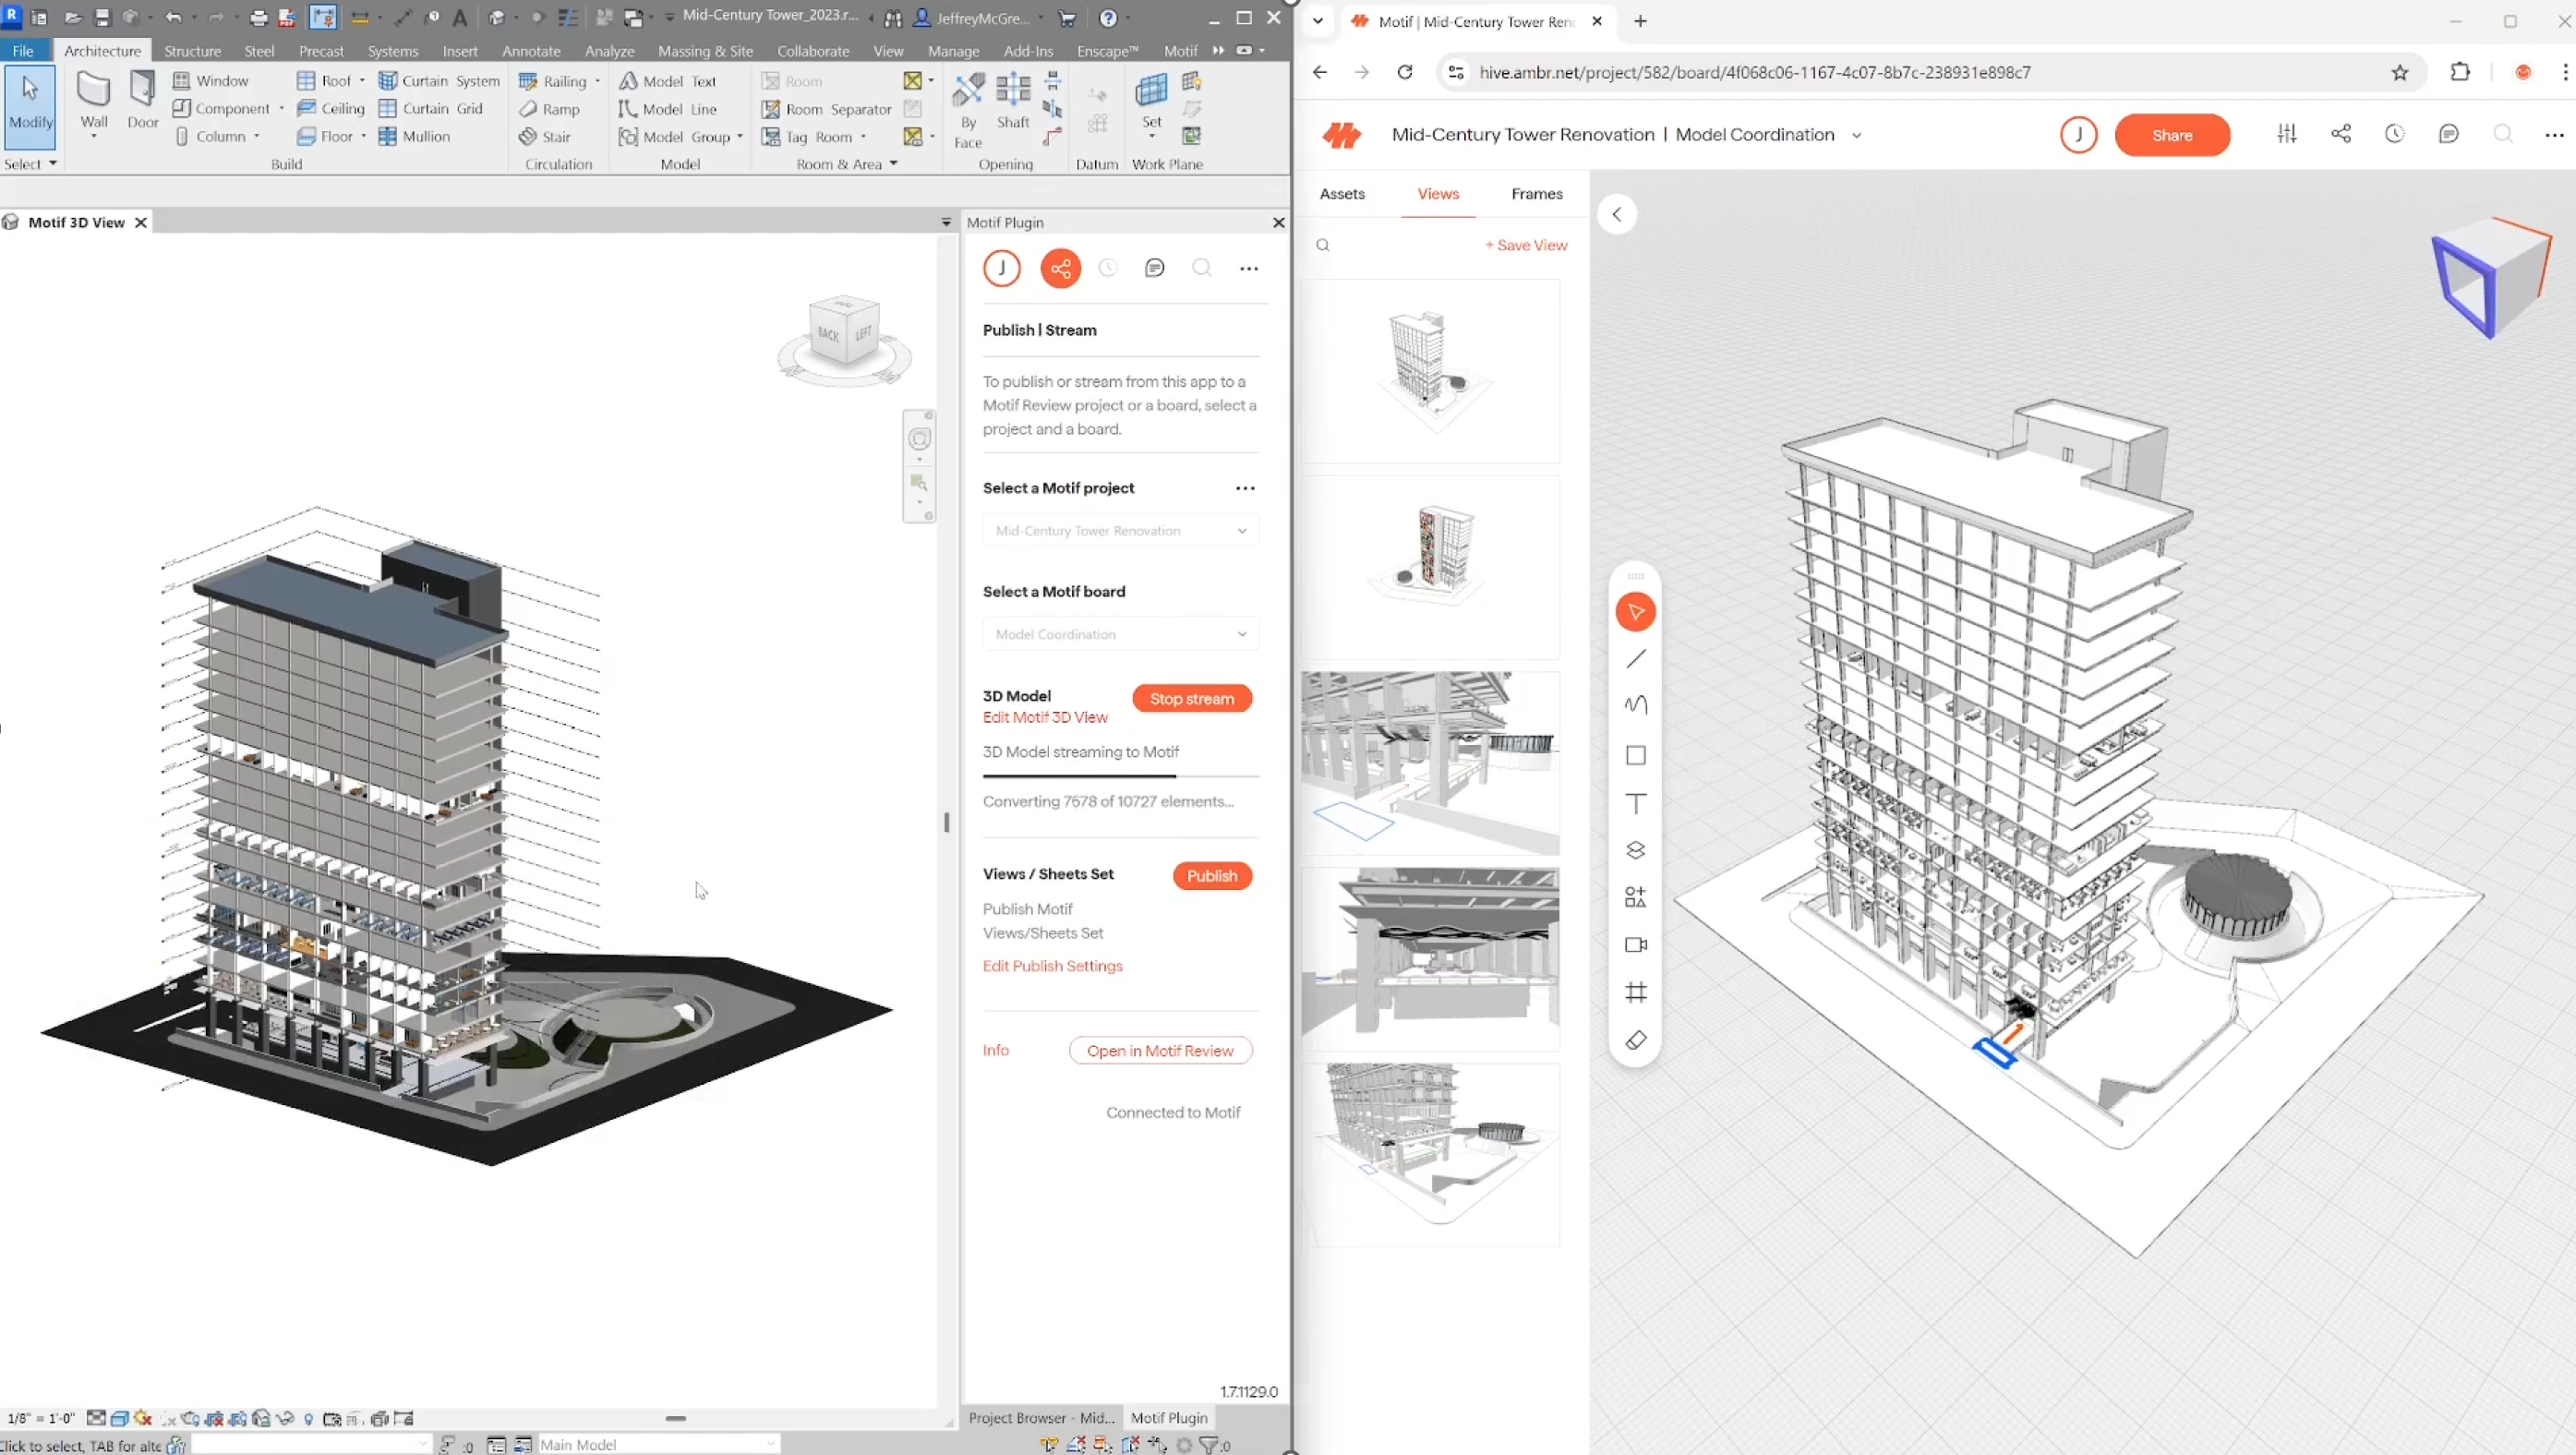The width and height of the screenshot is (2576, 1455).
Task: Collapse the Views side panel
Action: 1617,214
